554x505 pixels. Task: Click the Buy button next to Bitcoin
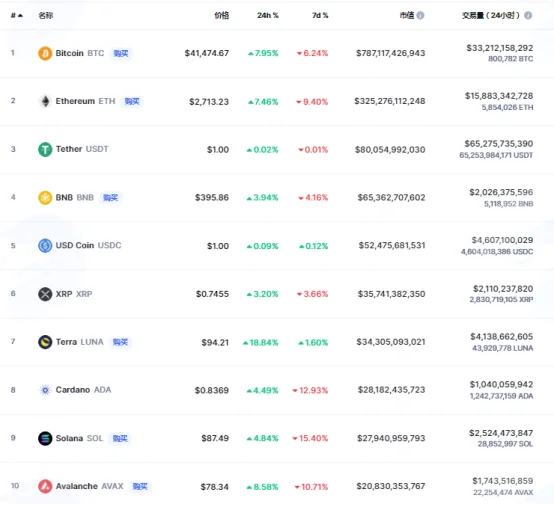click(121, 53)
